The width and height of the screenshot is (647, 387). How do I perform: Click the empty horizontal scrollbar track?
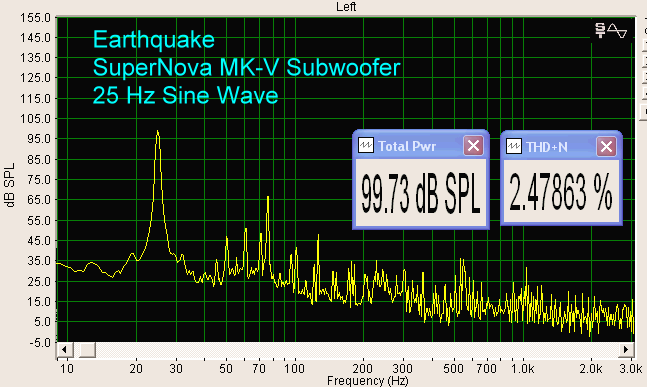(x=357, y=350)
